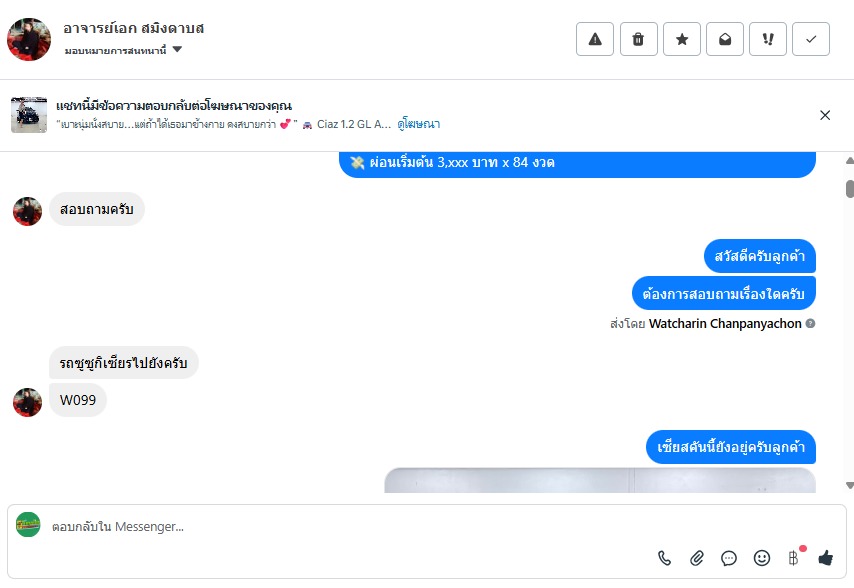854x588 pixels.
Task: Mark conversation done with checkmark
Action: [x=810, y=39]
